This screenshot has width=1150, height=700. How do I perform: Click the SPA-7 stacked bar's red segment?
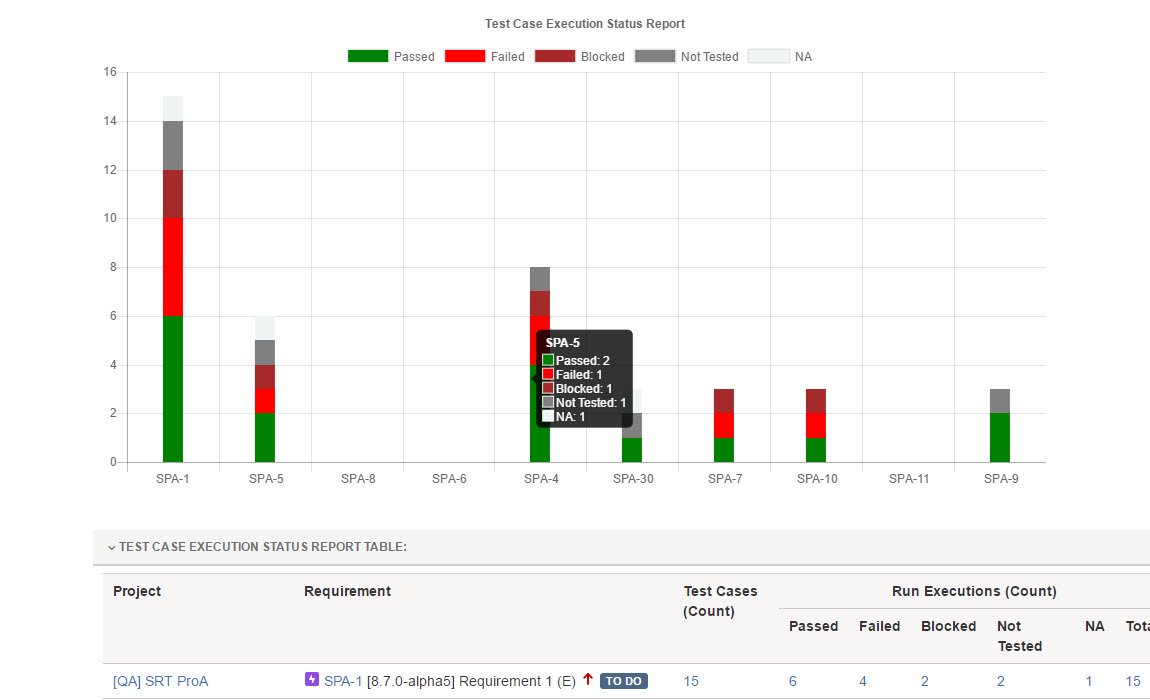724,425
